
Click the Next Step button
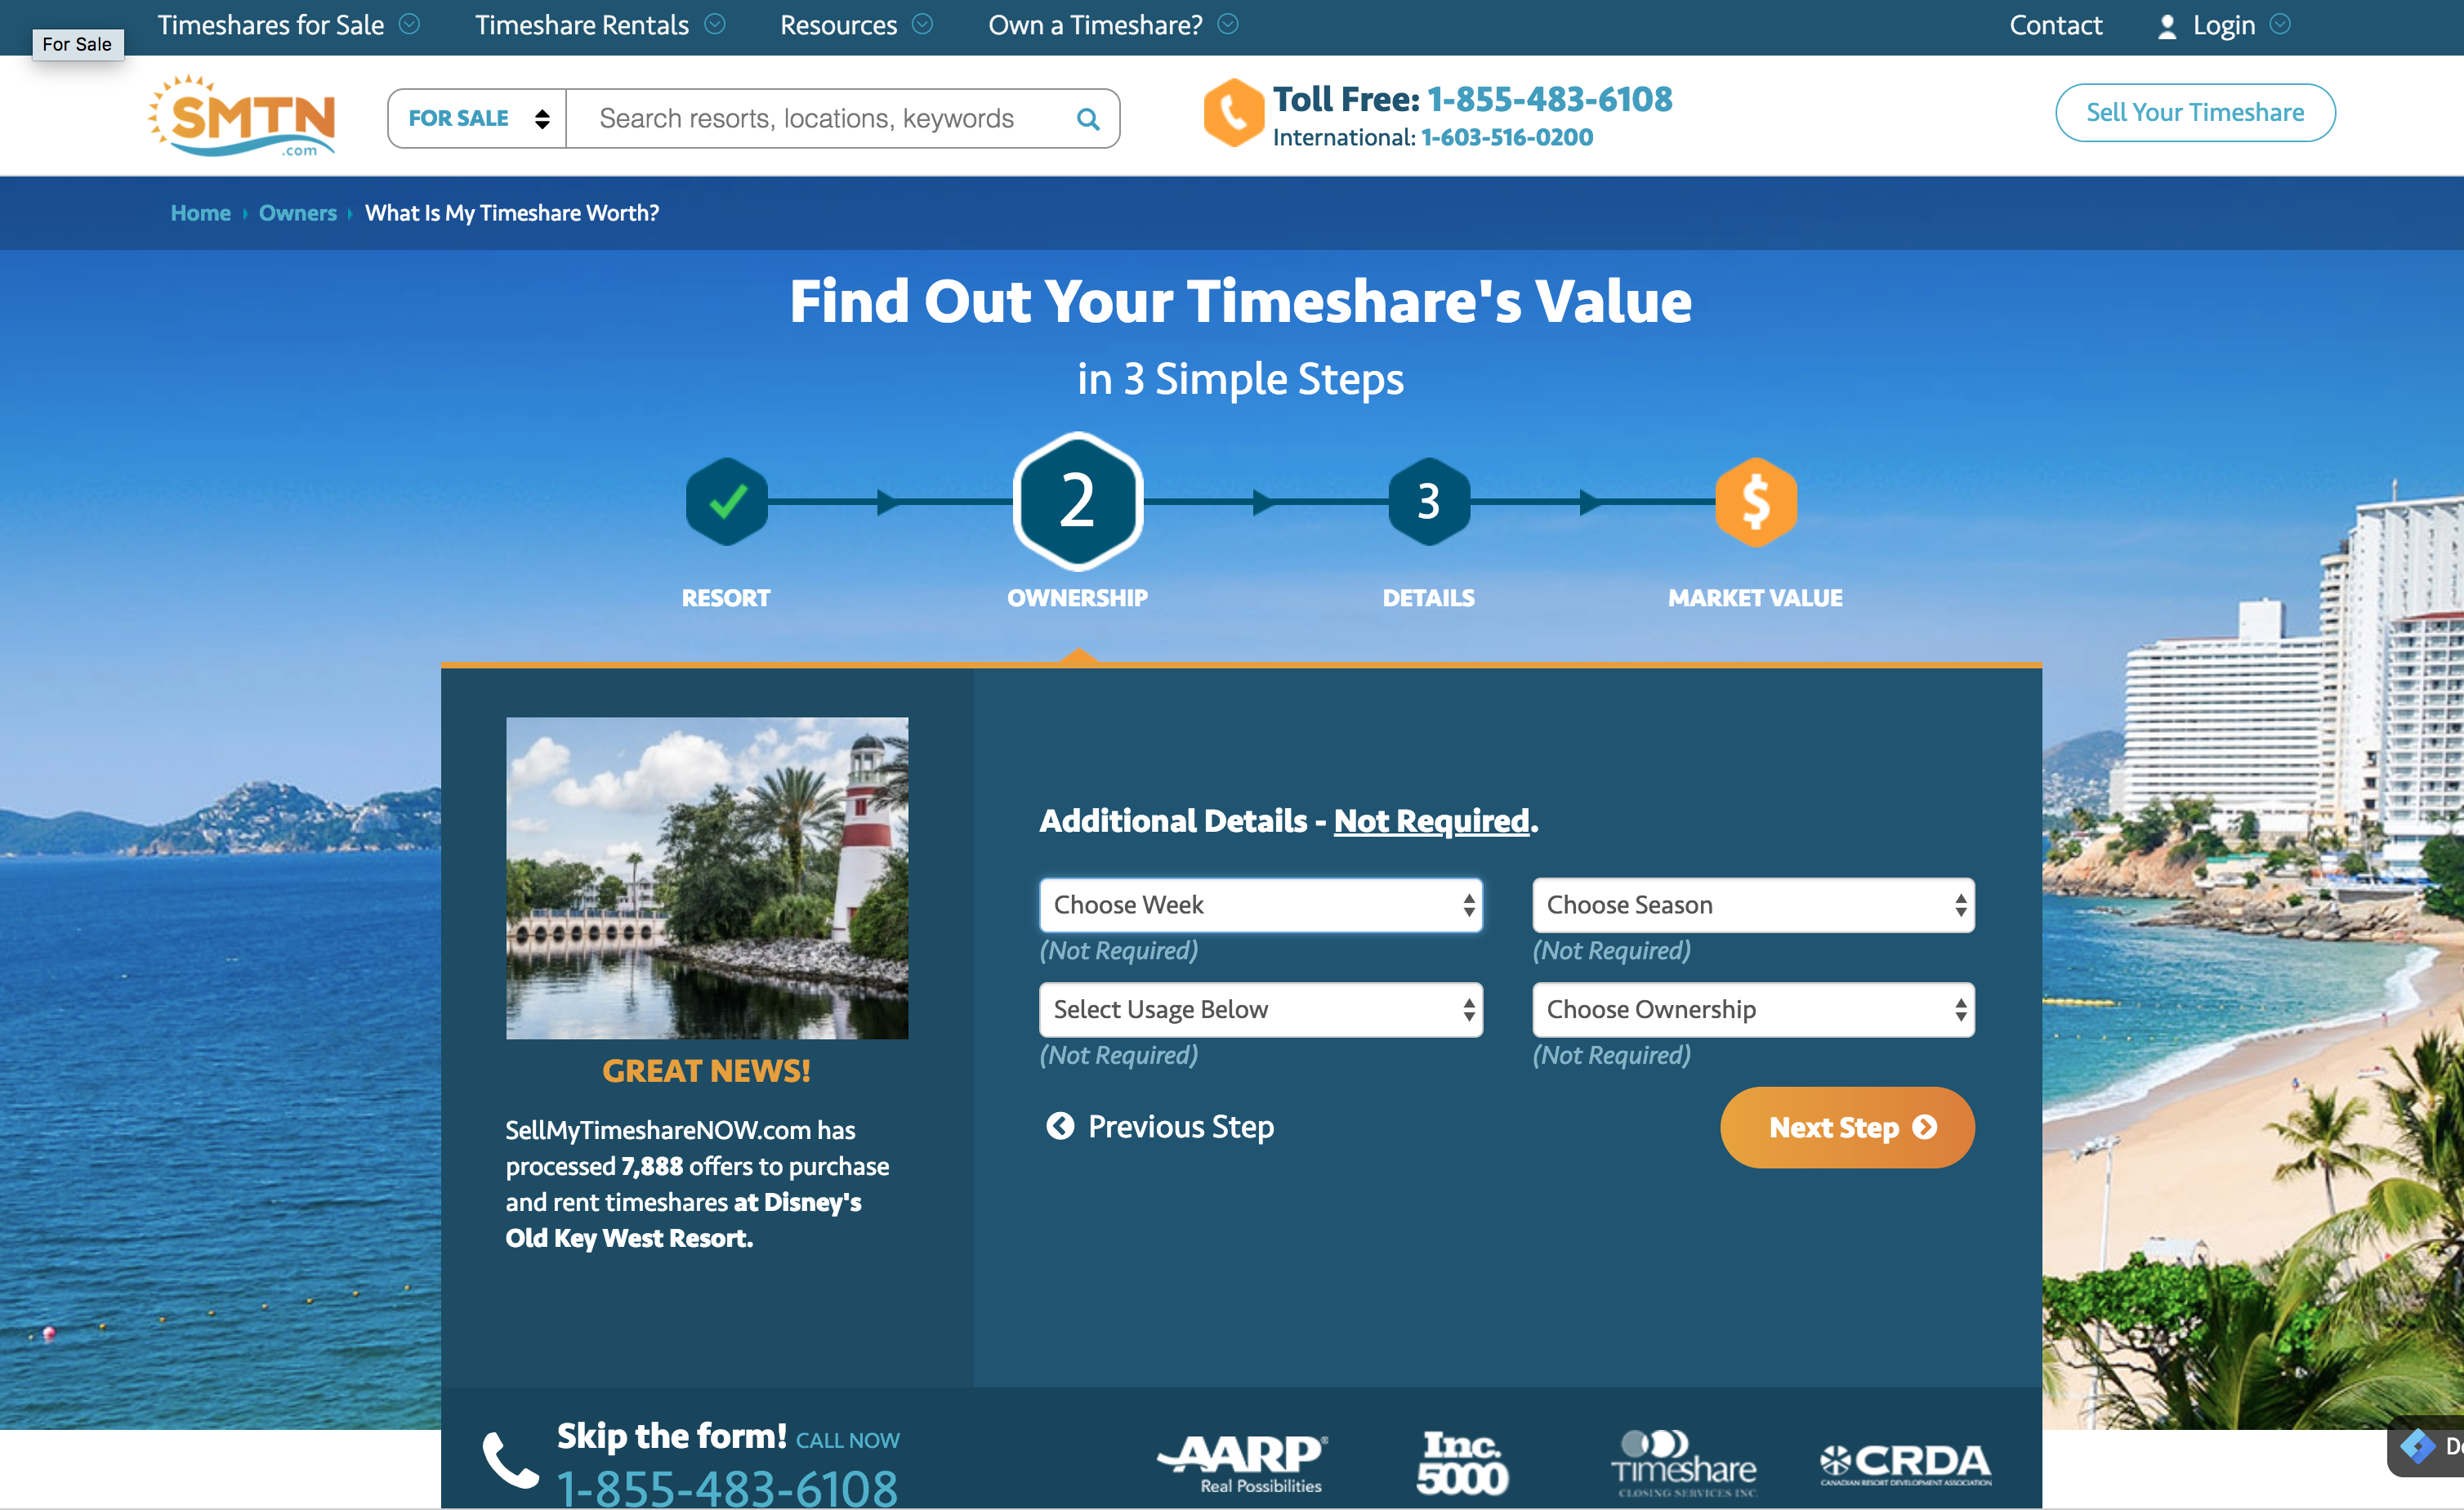pos(1847,1127)
